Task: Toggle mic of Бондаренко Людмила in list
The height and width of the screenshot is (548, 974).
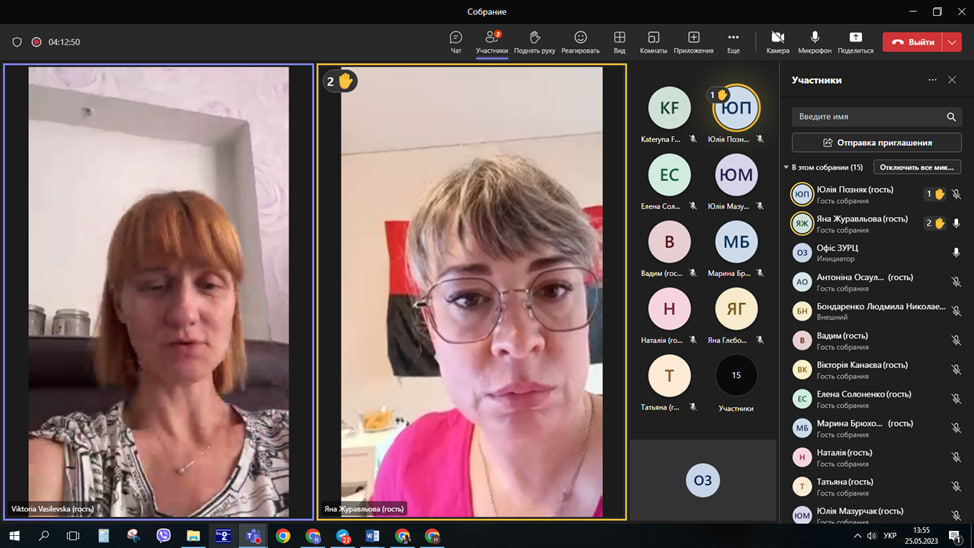Action: (957, 311)
